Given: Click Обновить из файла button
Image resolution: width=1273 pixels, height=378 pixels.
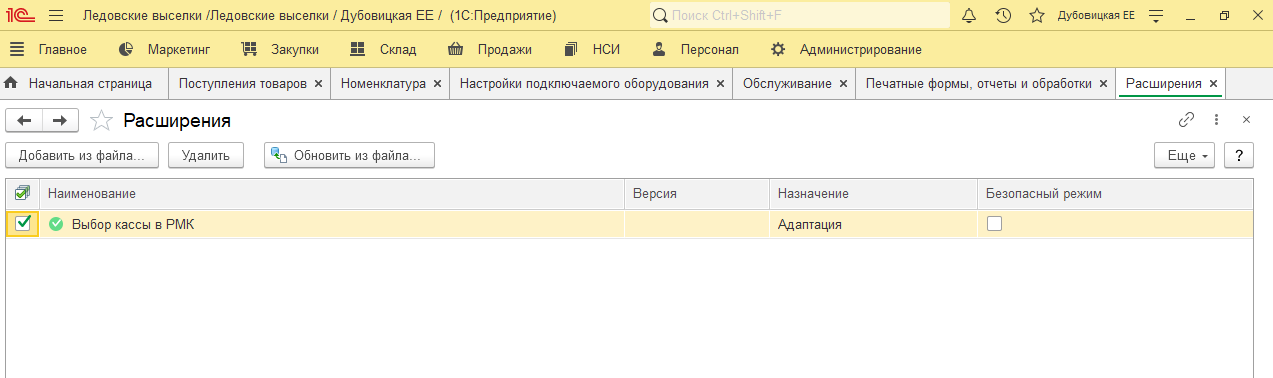Looking at the screenshot, I should pos(349,155).
